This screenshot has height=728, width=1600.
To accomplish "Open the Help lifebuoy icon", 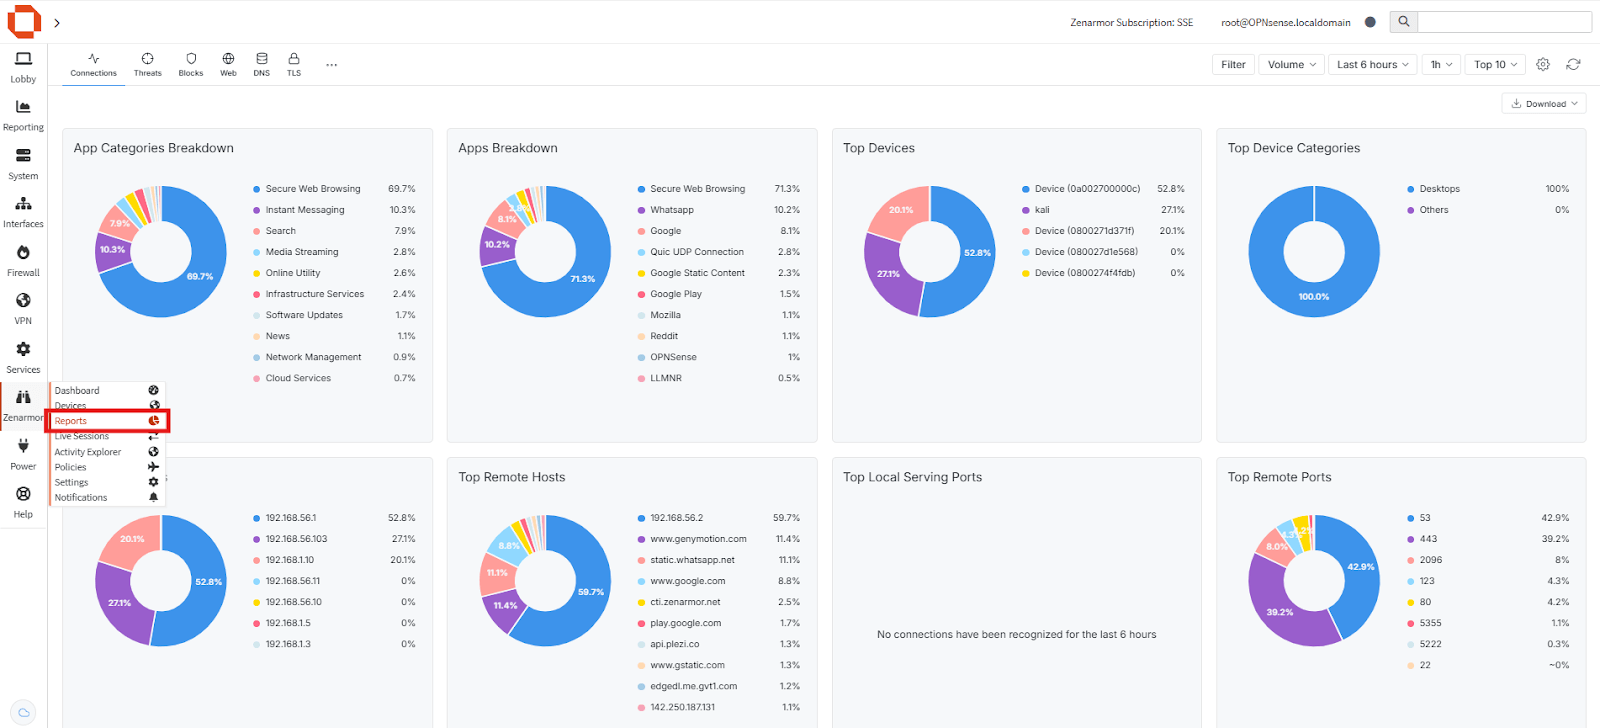I will point(23,494).
